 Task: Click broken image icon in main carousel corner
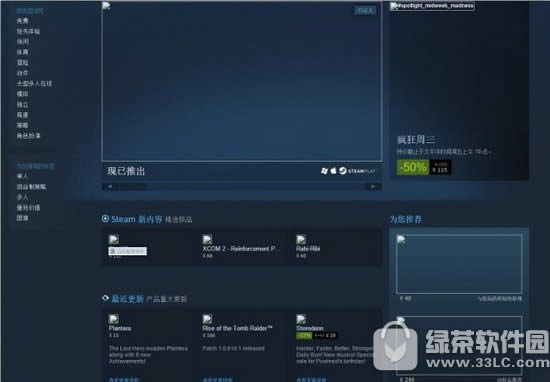106,6
